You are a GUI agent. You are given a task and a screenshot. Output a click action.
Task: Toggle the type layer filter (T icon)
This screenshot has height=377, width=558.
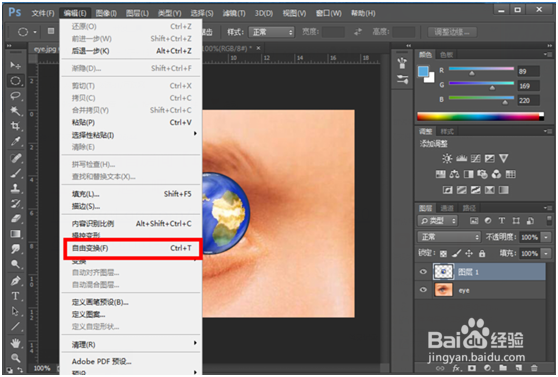(502, 221)
